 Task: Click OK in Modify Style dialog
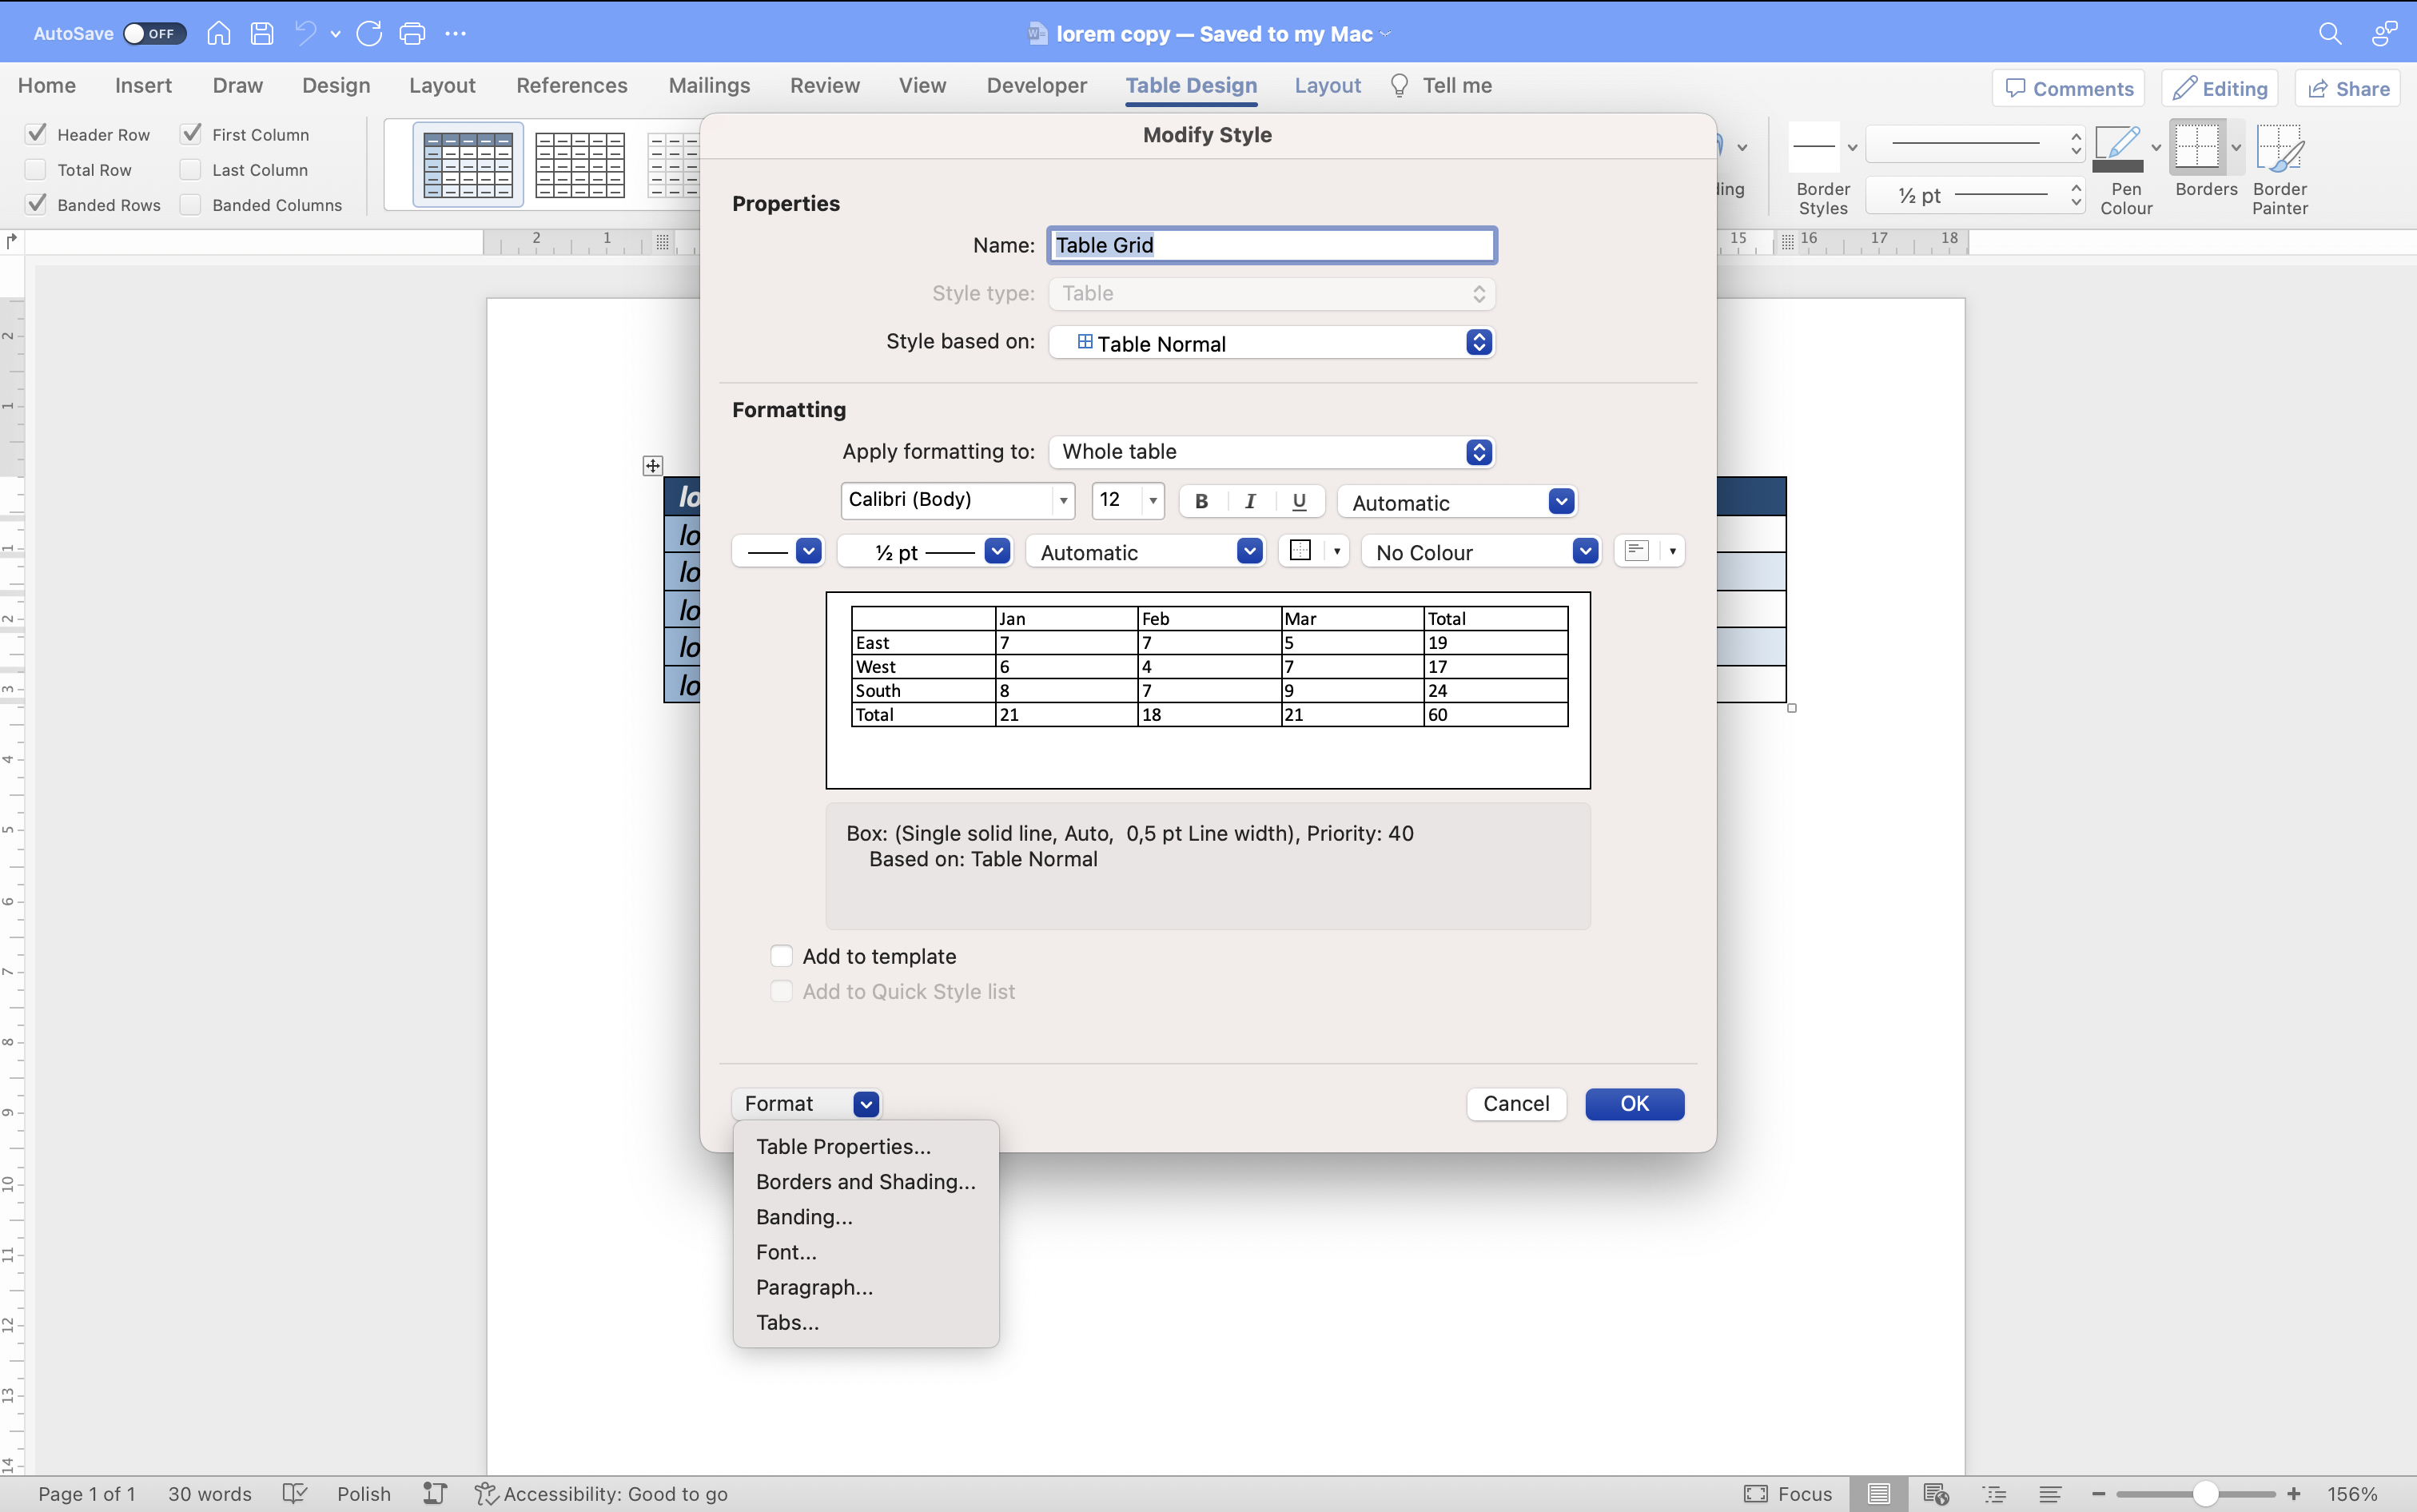point(1634,1103)
